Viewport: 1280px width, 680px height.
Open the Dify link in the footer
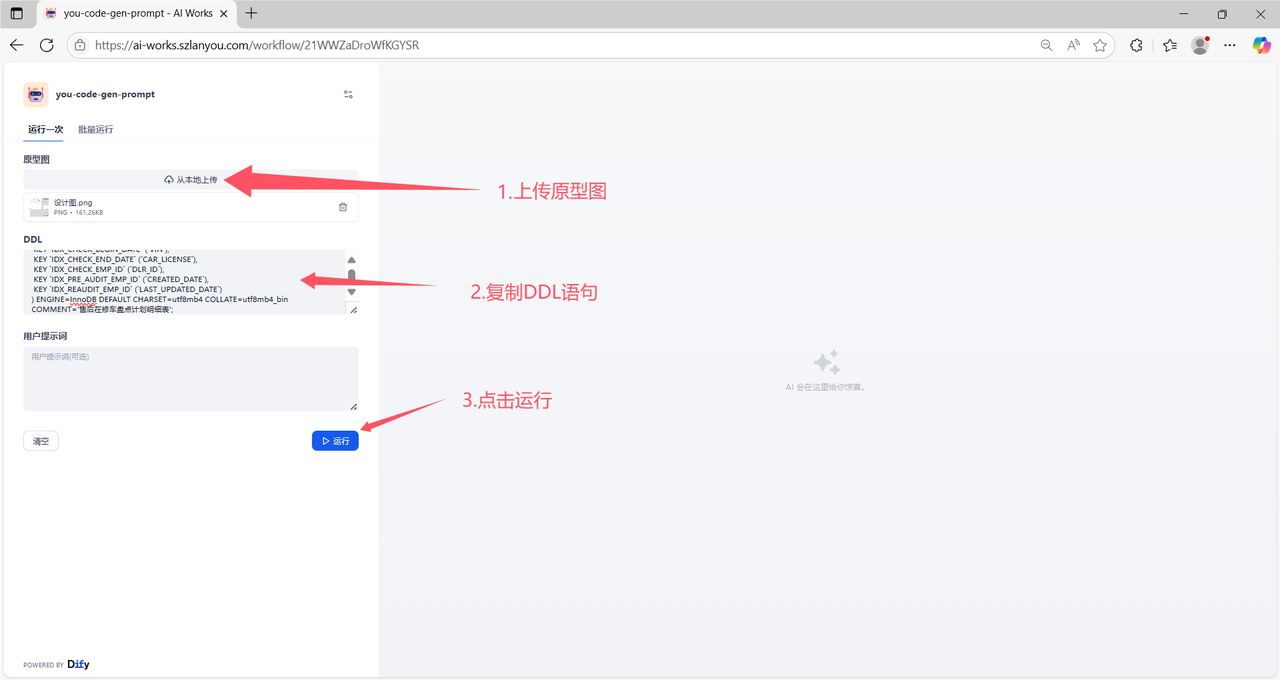(x=78, y=664)
